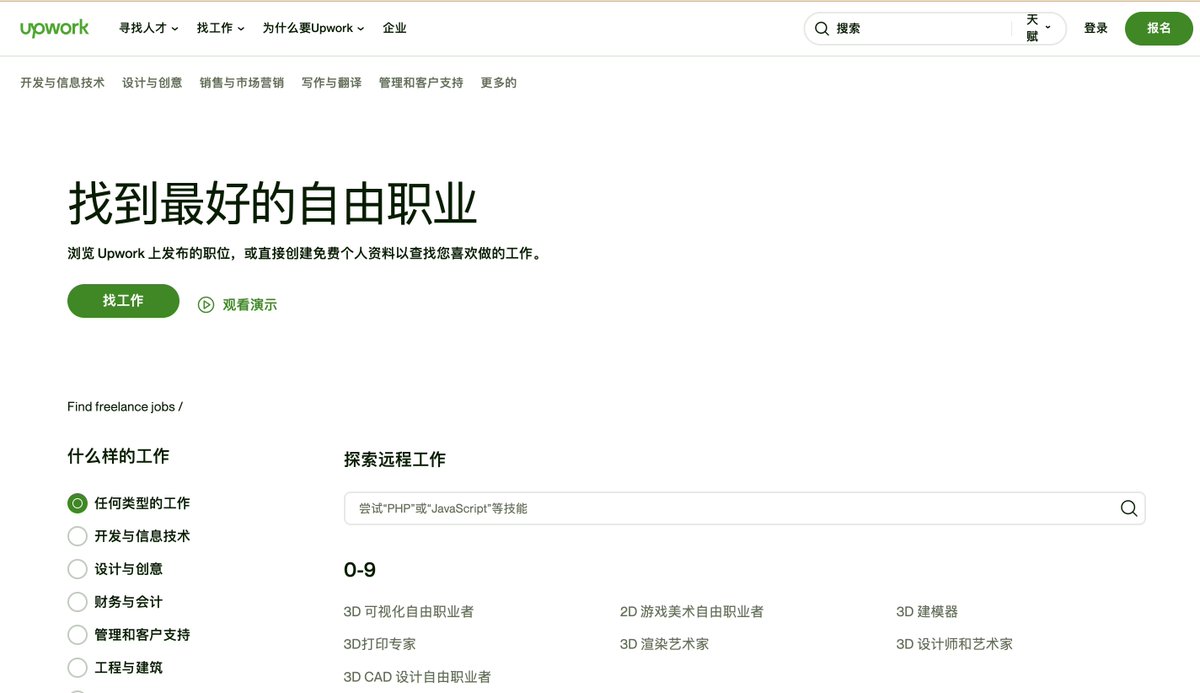Click the 探索远程工作 heading
This screenshot has width=1200, height=693.
tap(395, 460)
